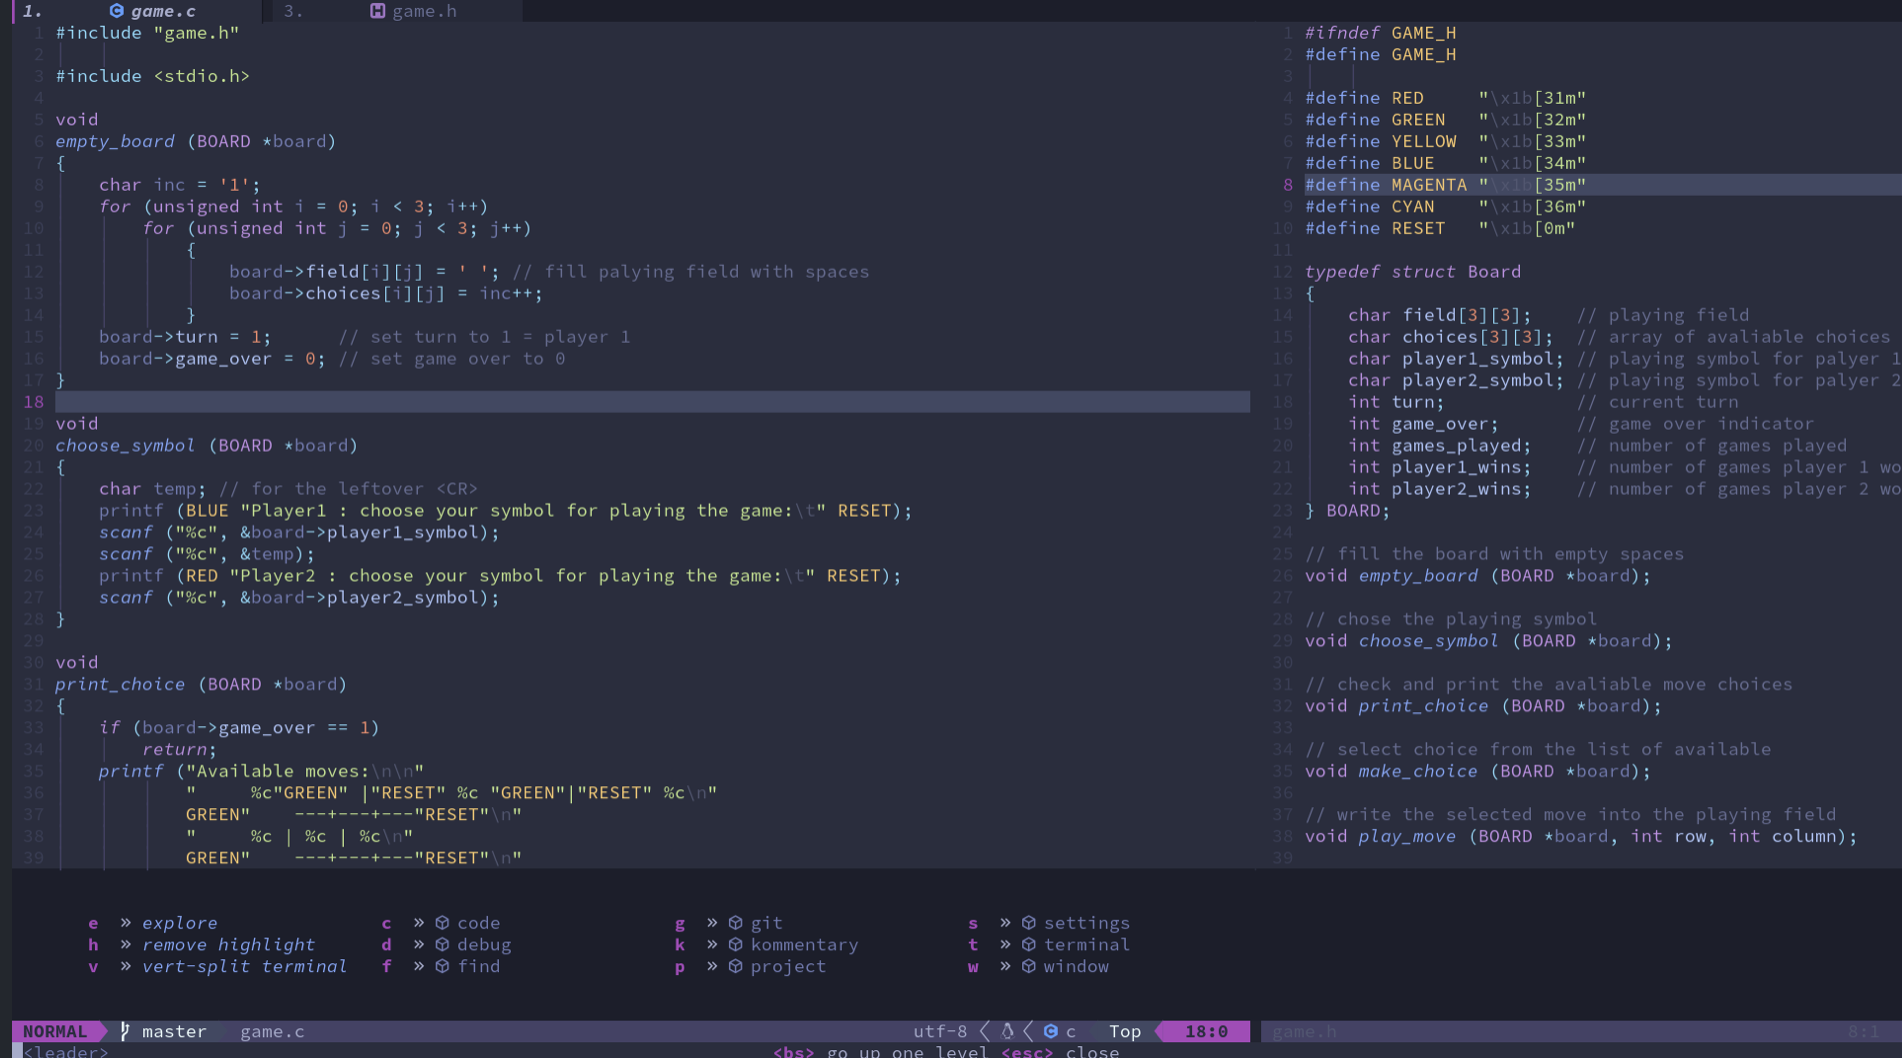Viewport: 1902px width, 1058px height.
Task: Click the settings group package icon
Action: click(1029, 923)
